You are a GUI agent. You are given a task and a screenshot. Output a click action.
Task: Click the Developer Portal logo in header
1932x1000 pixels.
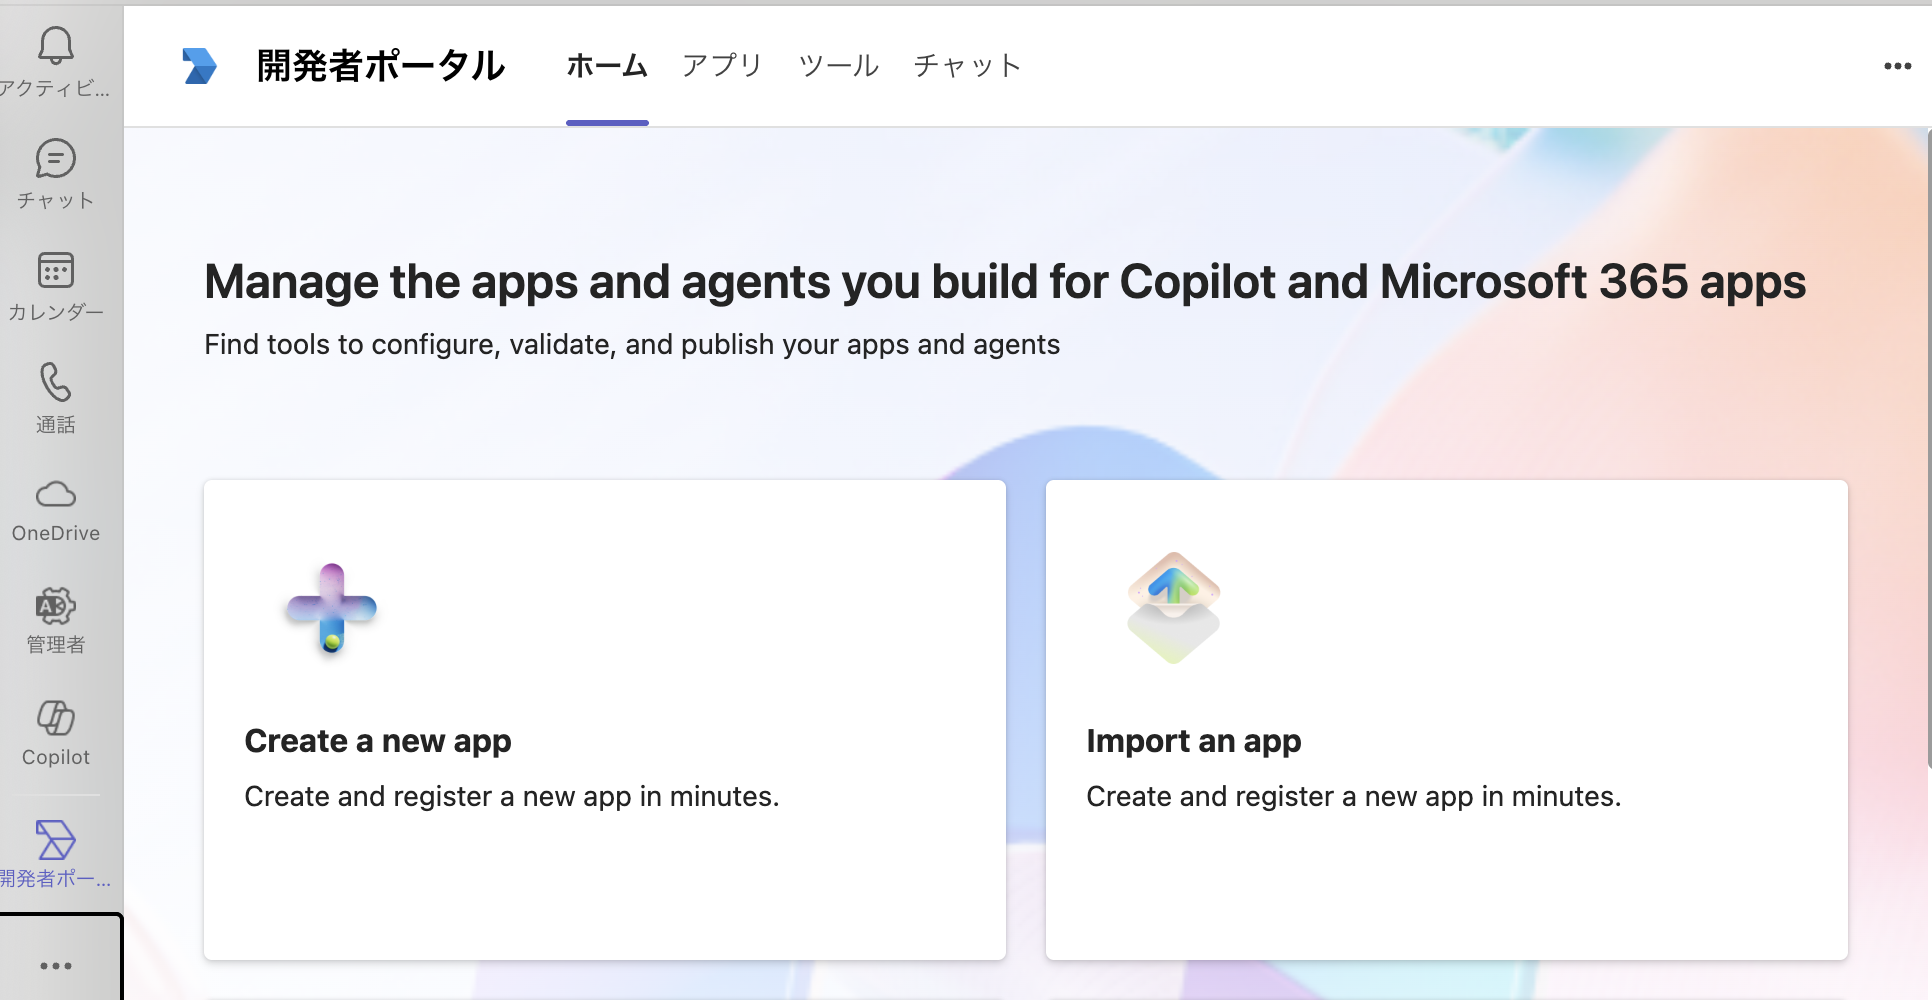point(200,66)
